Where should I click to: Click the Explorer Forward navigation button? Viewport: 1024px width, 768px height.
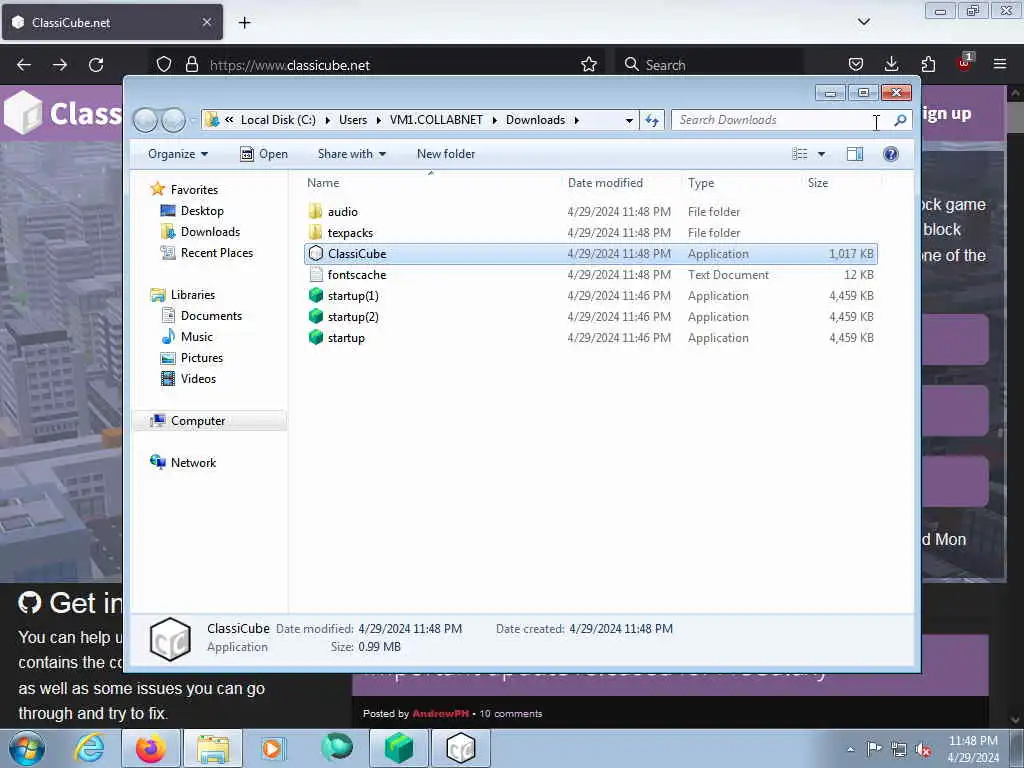[173, 120]
